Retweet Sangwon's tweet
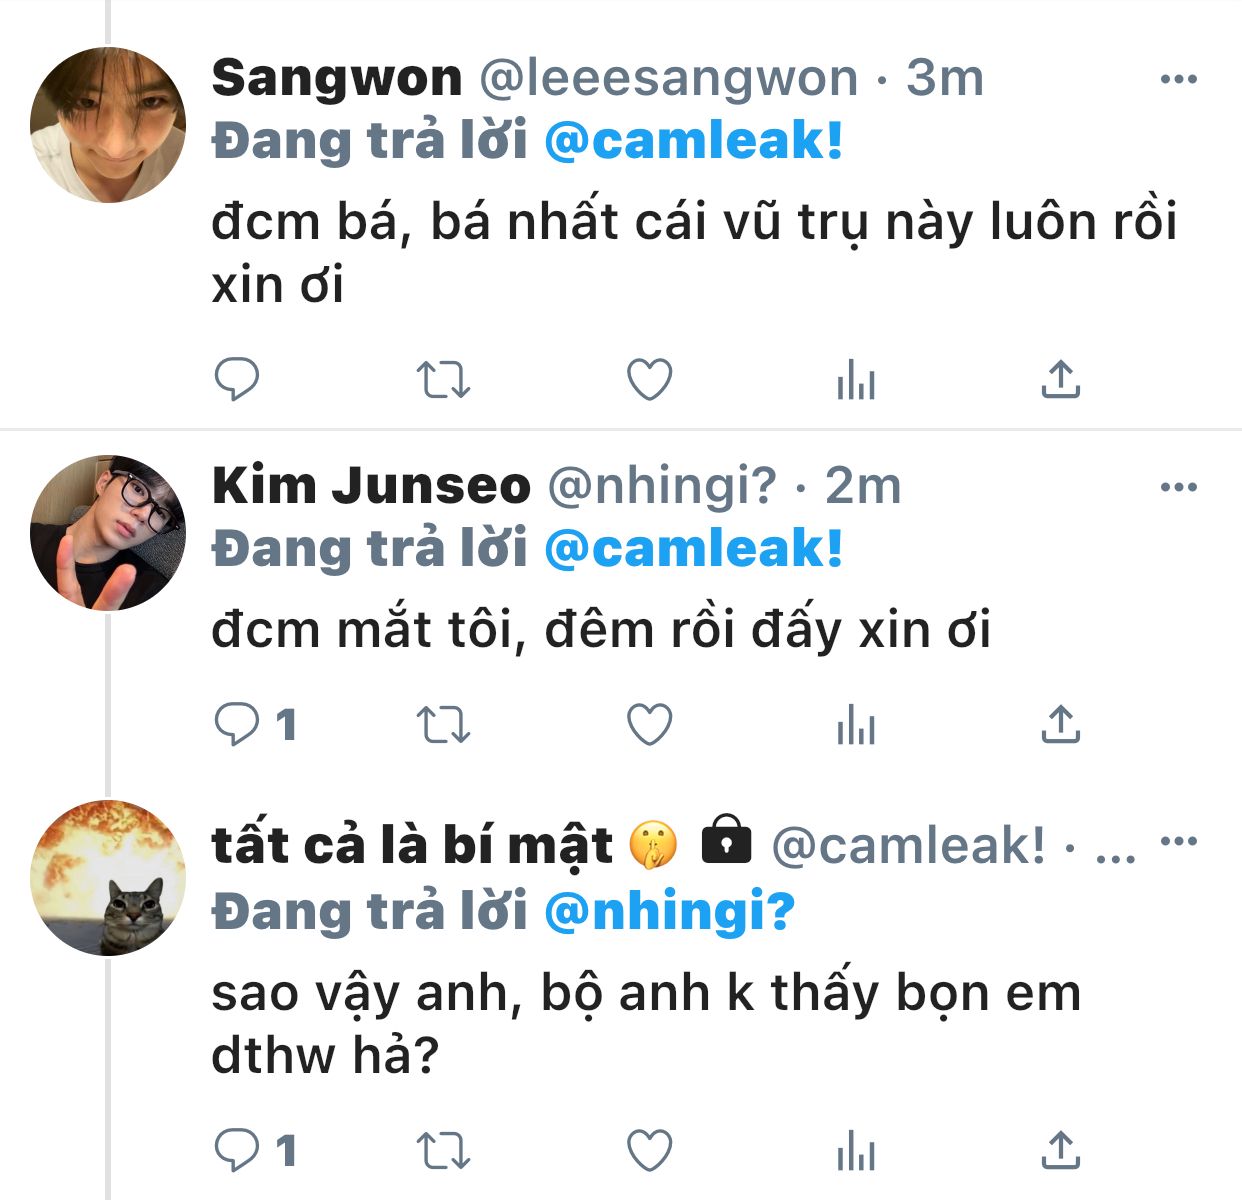The image size is (1242, 1200). (442, 380)
